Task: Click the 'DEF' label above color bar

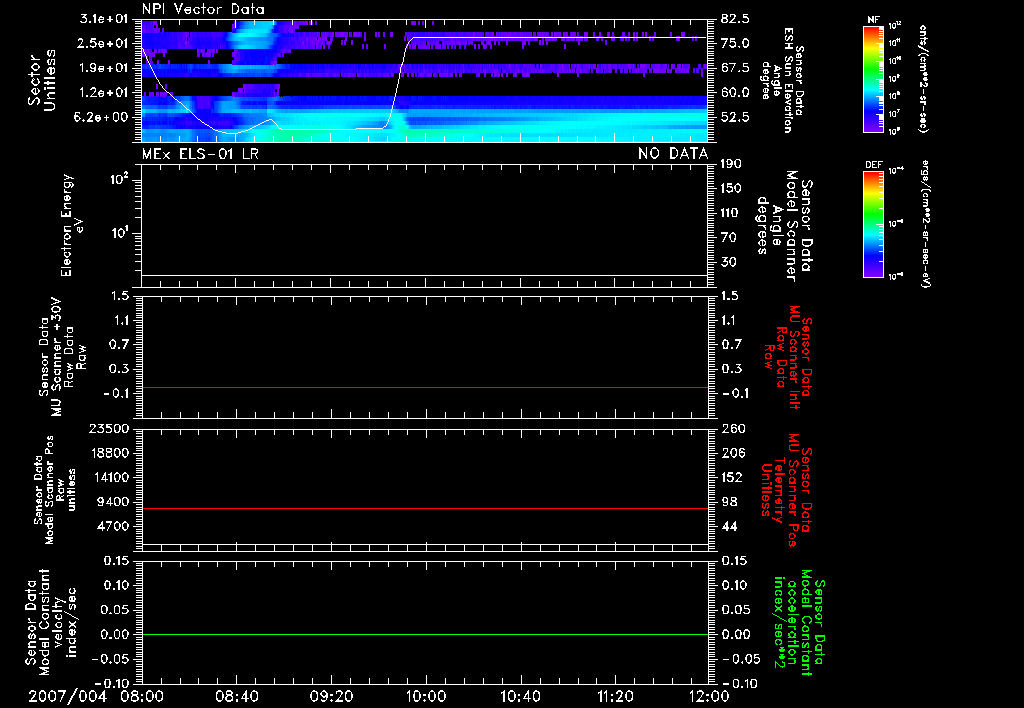Action: coord(874,165)
